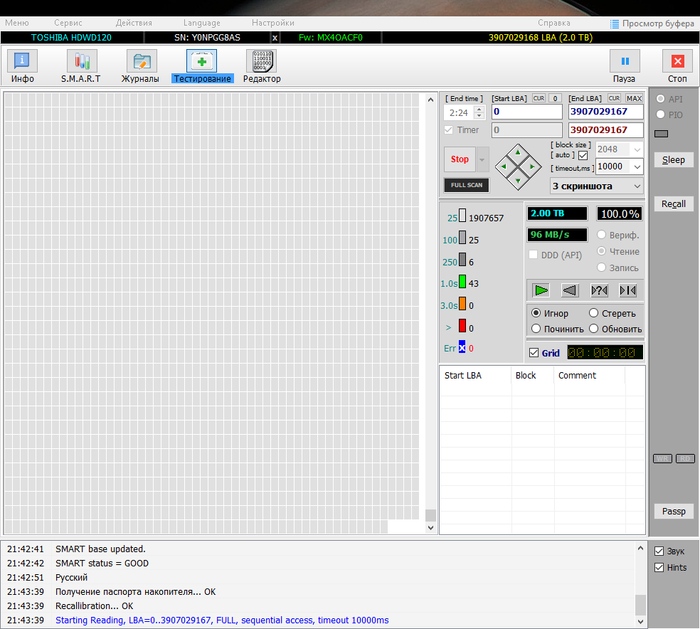
Task: Open the S.M.A.R.T. attributes view
Action: click(83, 62)
